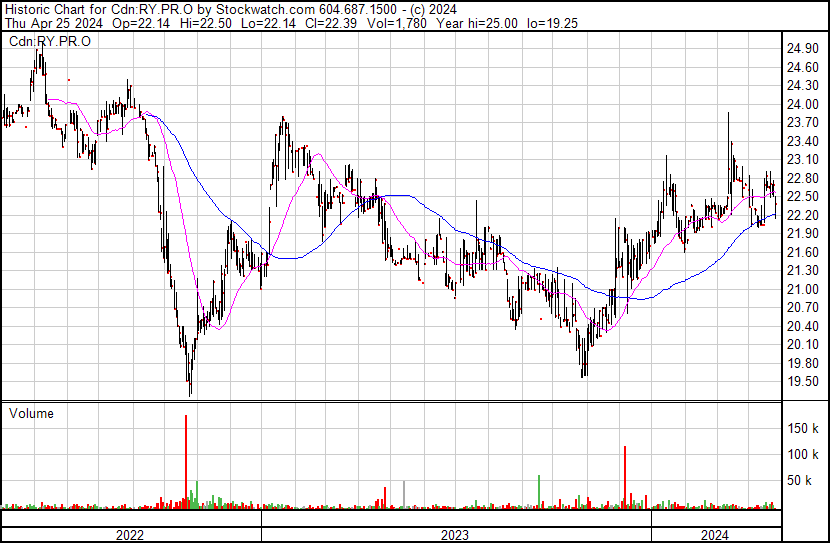Click the Thu Apr 25 2024 date text
The width and height of the screenshot is (830, 543).
pos(55,23)
